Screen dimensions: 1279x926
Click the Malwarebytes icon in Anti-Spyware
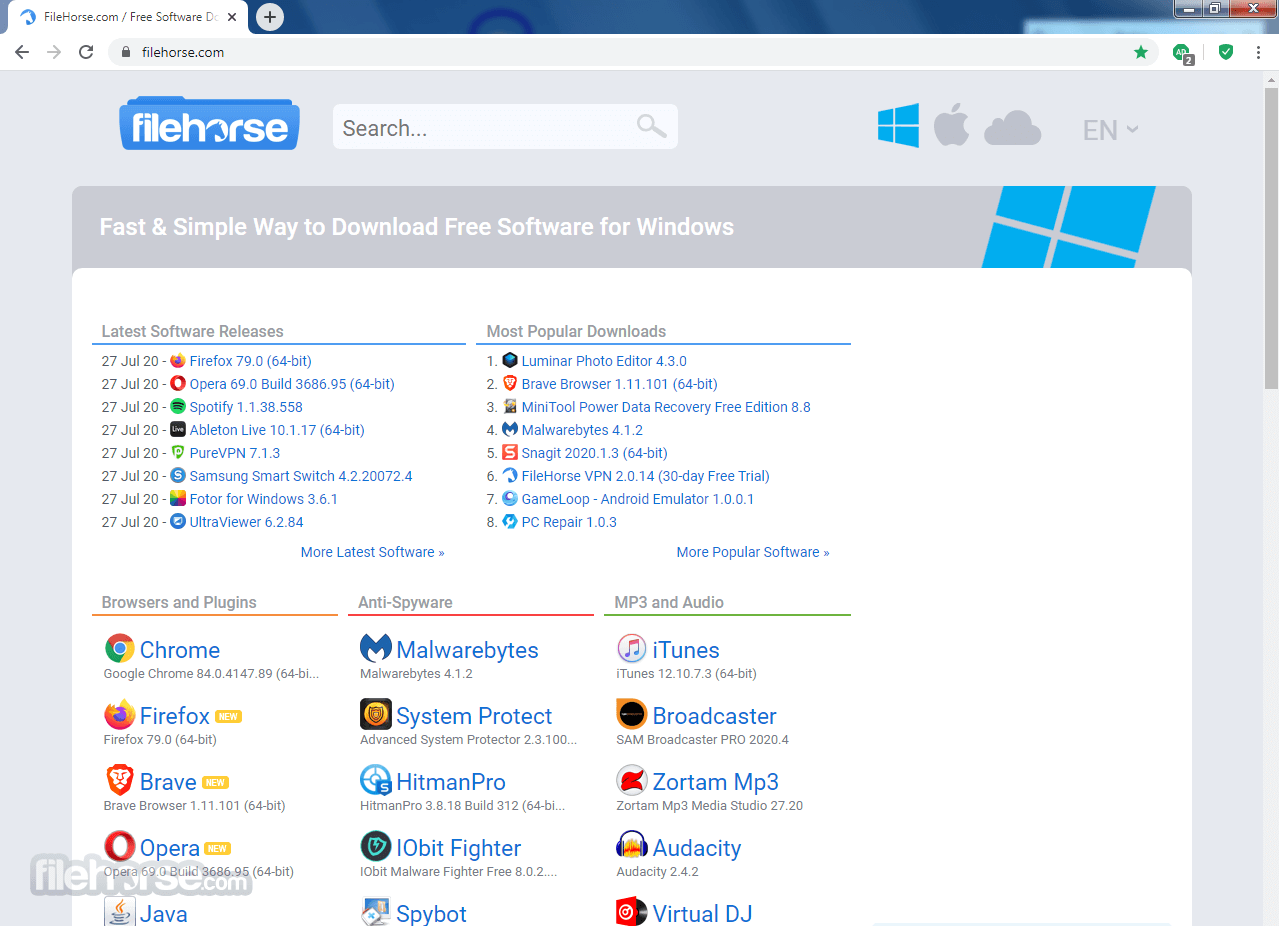(376, 649)
